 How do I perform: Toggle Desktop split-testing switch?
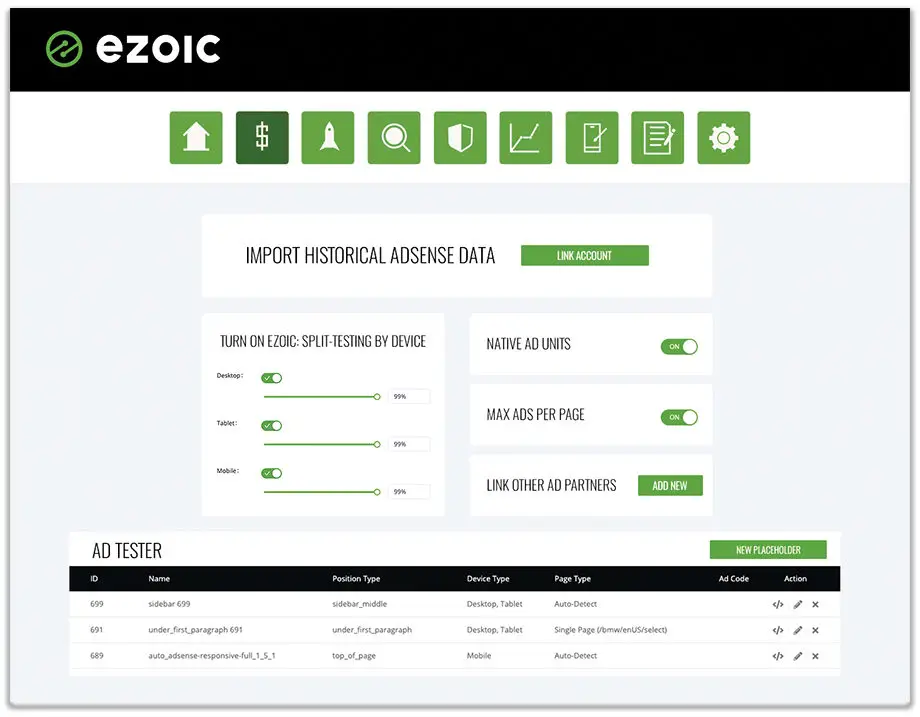pyautogui.click(x=272, y=378)
